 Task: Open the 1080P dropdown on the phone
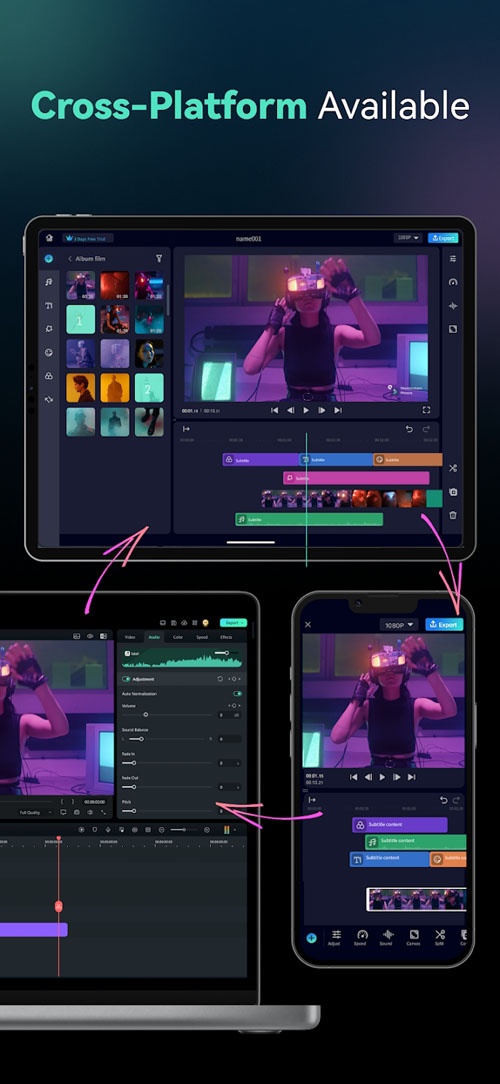pyautogui.click(x=399, y=624)
